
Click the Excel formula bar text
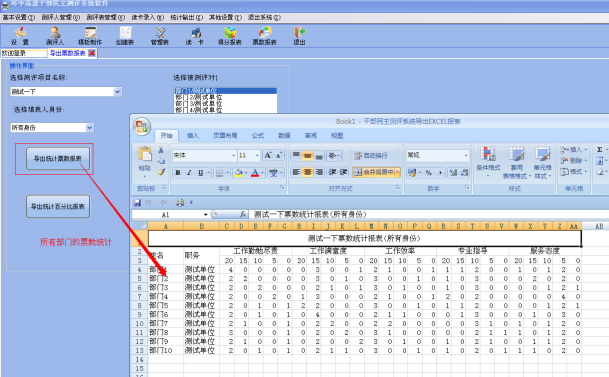click(310, 214)
